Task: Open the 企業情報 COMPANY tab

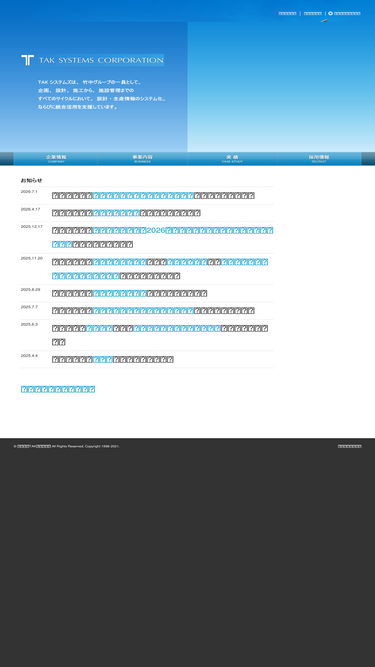Action: pyautogui.click(x=56, y=159)
